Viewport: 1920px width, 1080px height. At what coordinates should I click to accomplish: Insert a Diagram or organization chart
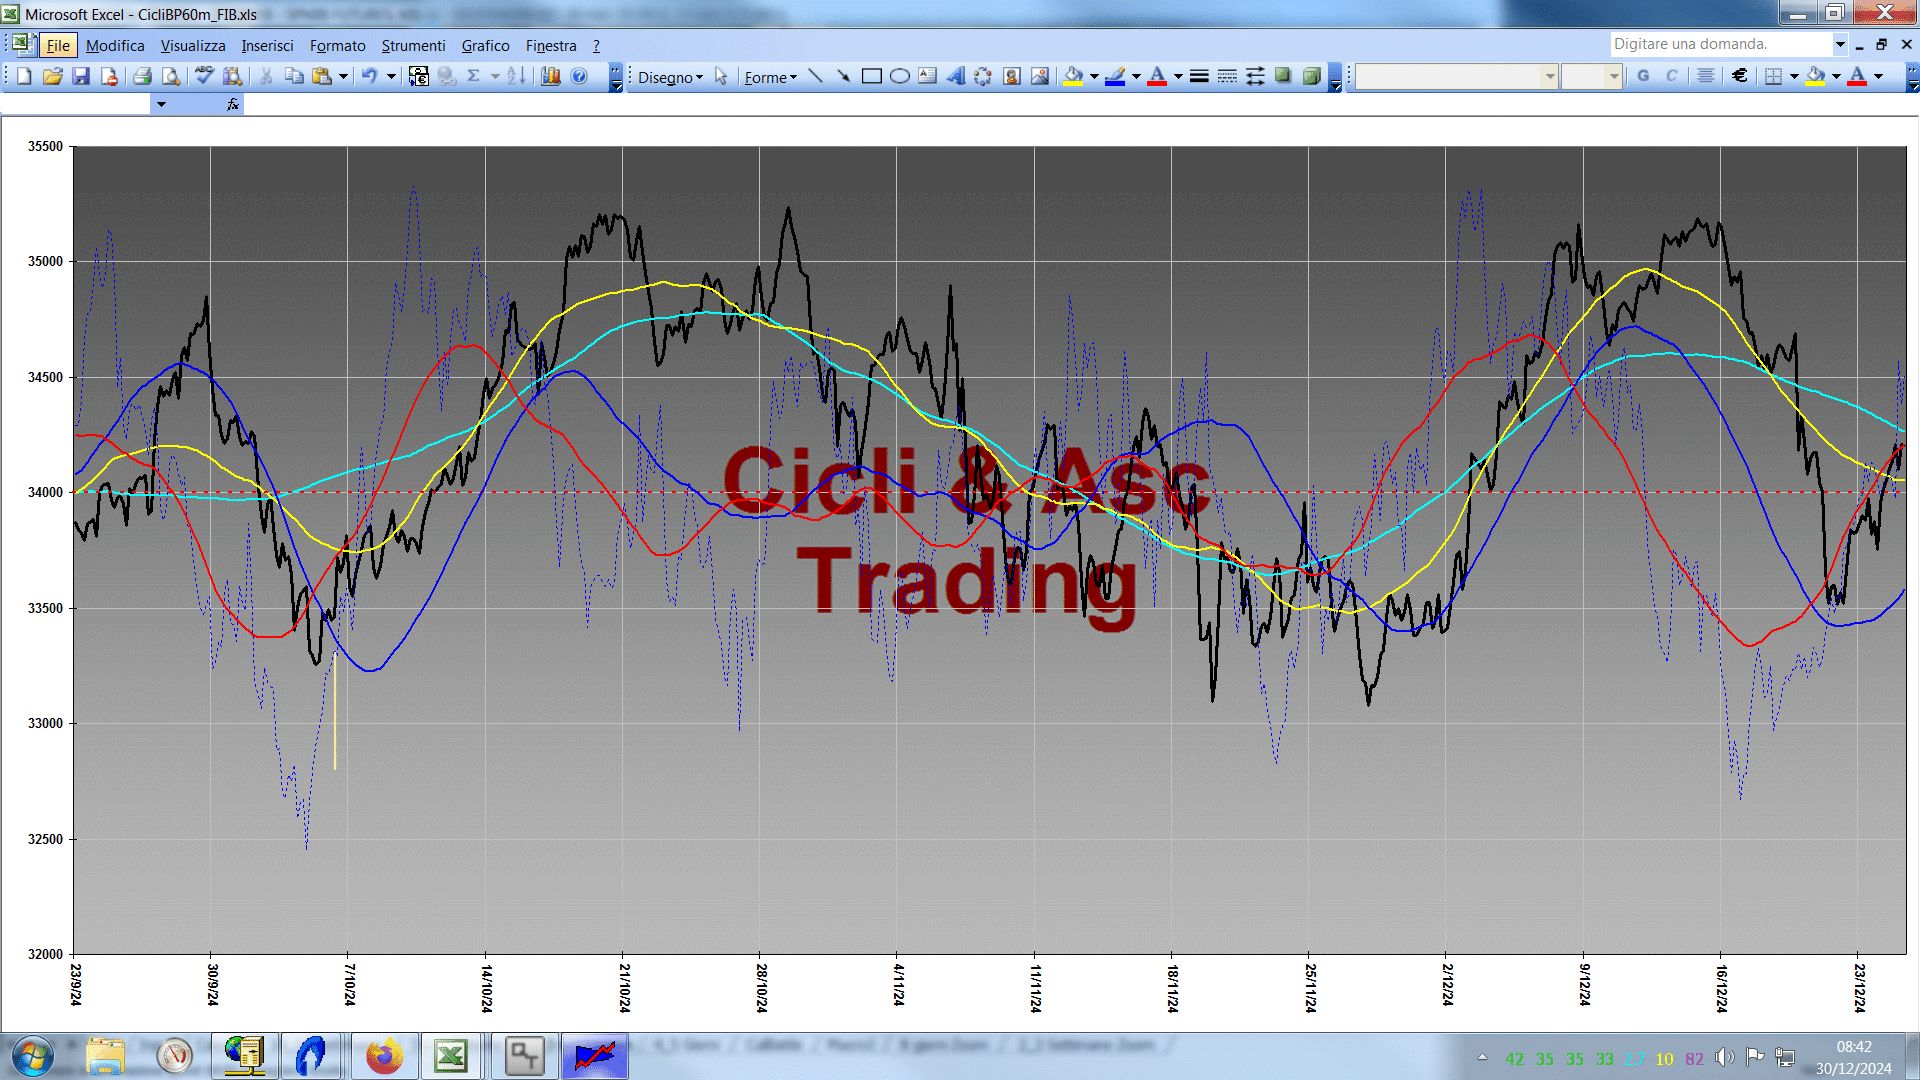(x=983, y=76)
